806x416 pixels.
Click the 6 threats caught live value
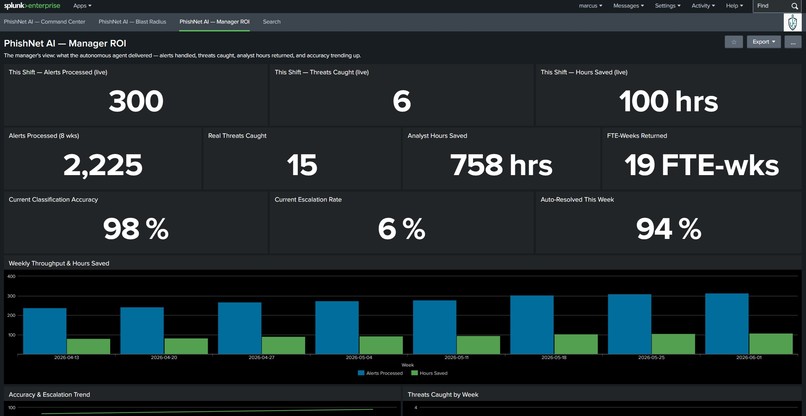click(401, 101)
